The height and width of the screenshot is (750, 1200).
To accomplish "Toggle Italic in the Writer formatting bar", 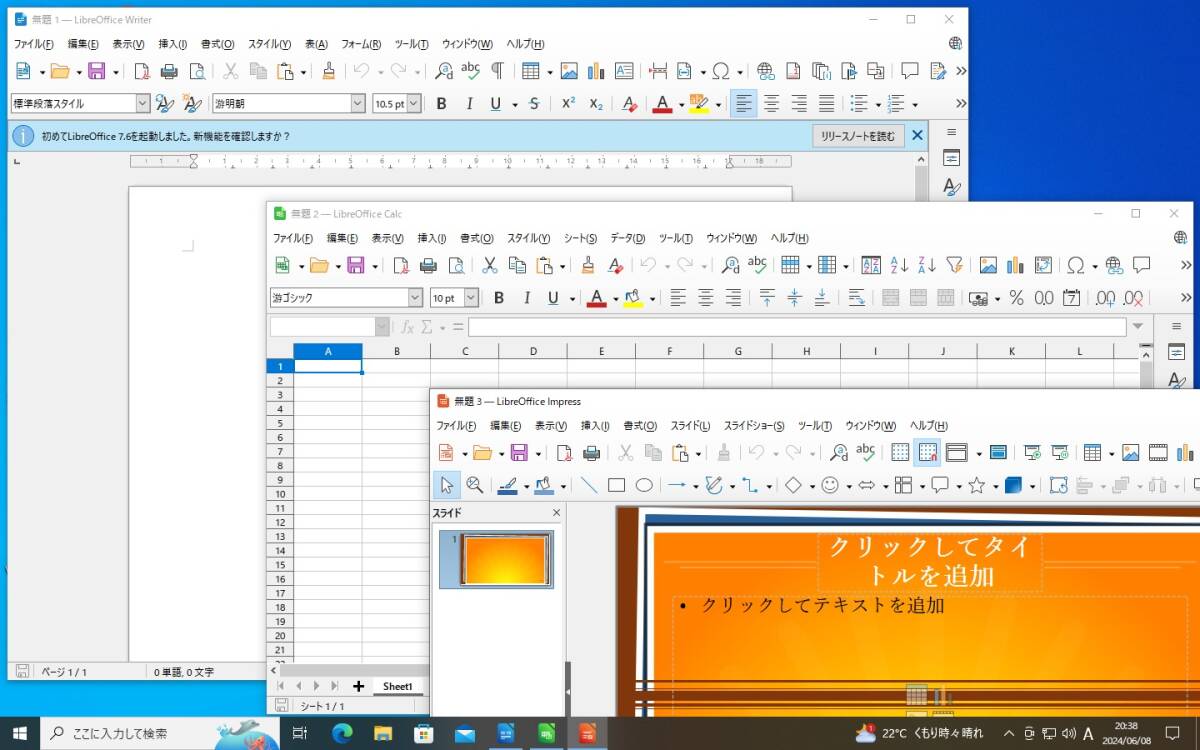I will coord(468,103).
